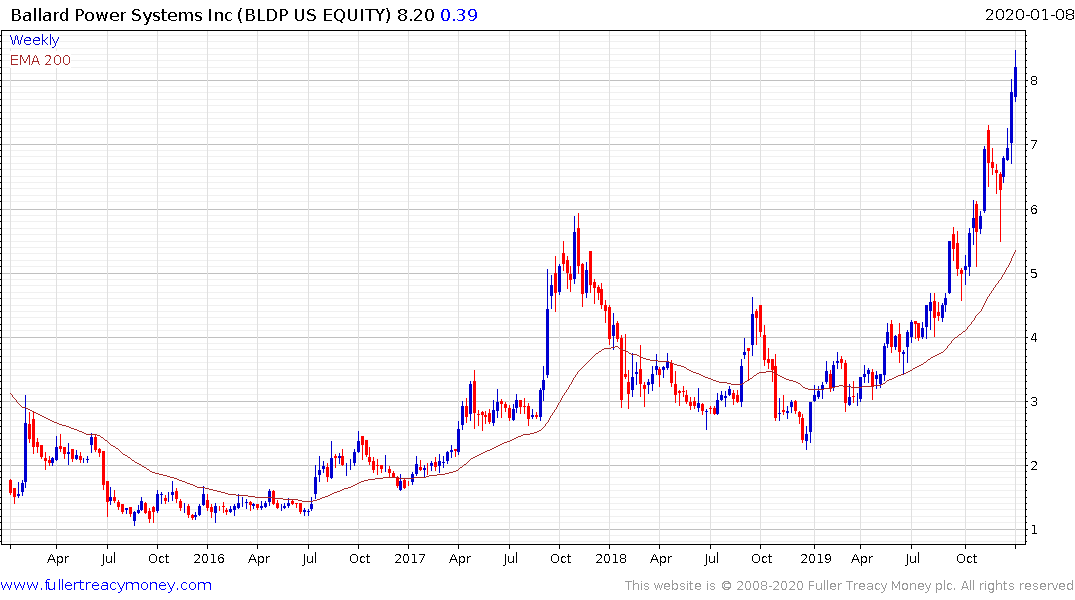Click the last price value 8.20
1075x600 pixels.
[x=415, y=14]
